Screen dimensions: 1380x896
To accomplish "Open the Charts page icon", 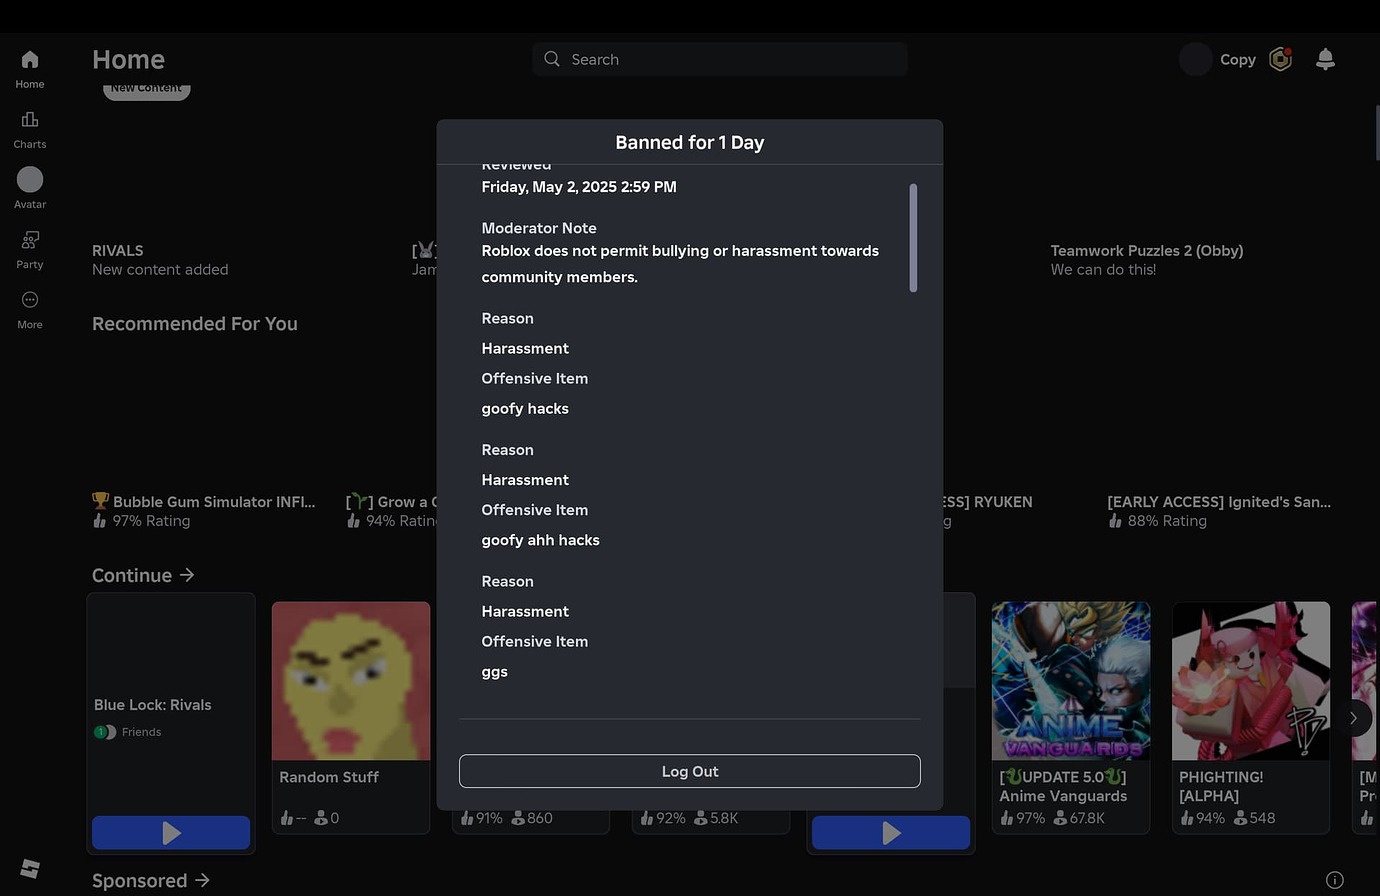I will tap(30, 120).
